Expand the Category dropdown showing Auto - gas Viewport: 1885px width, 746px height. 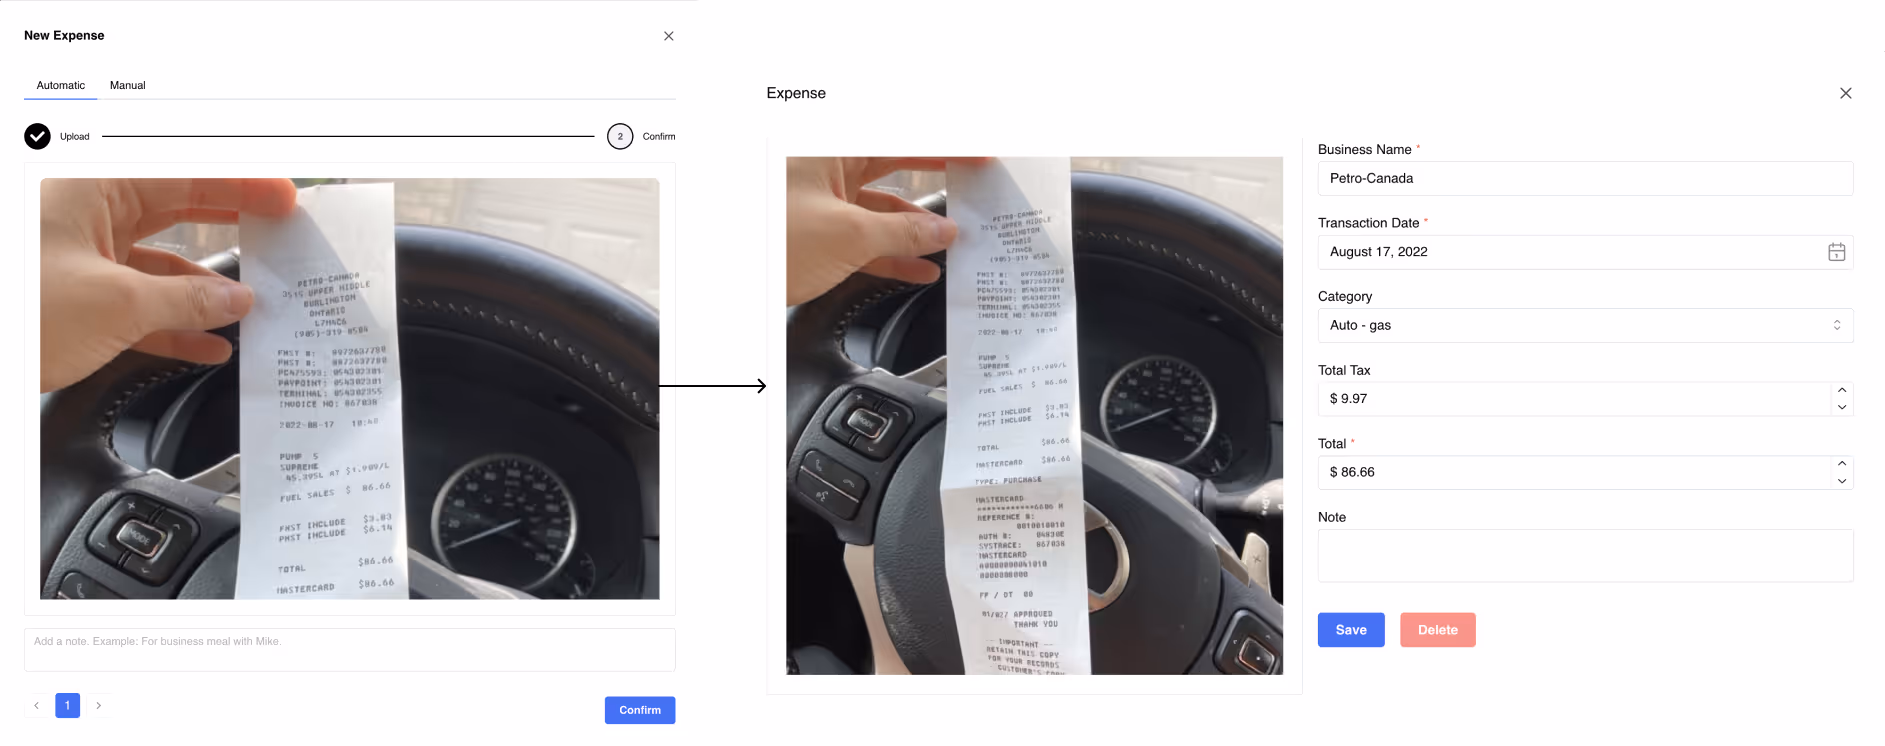pyautogui.click(x=1585, y=325)
